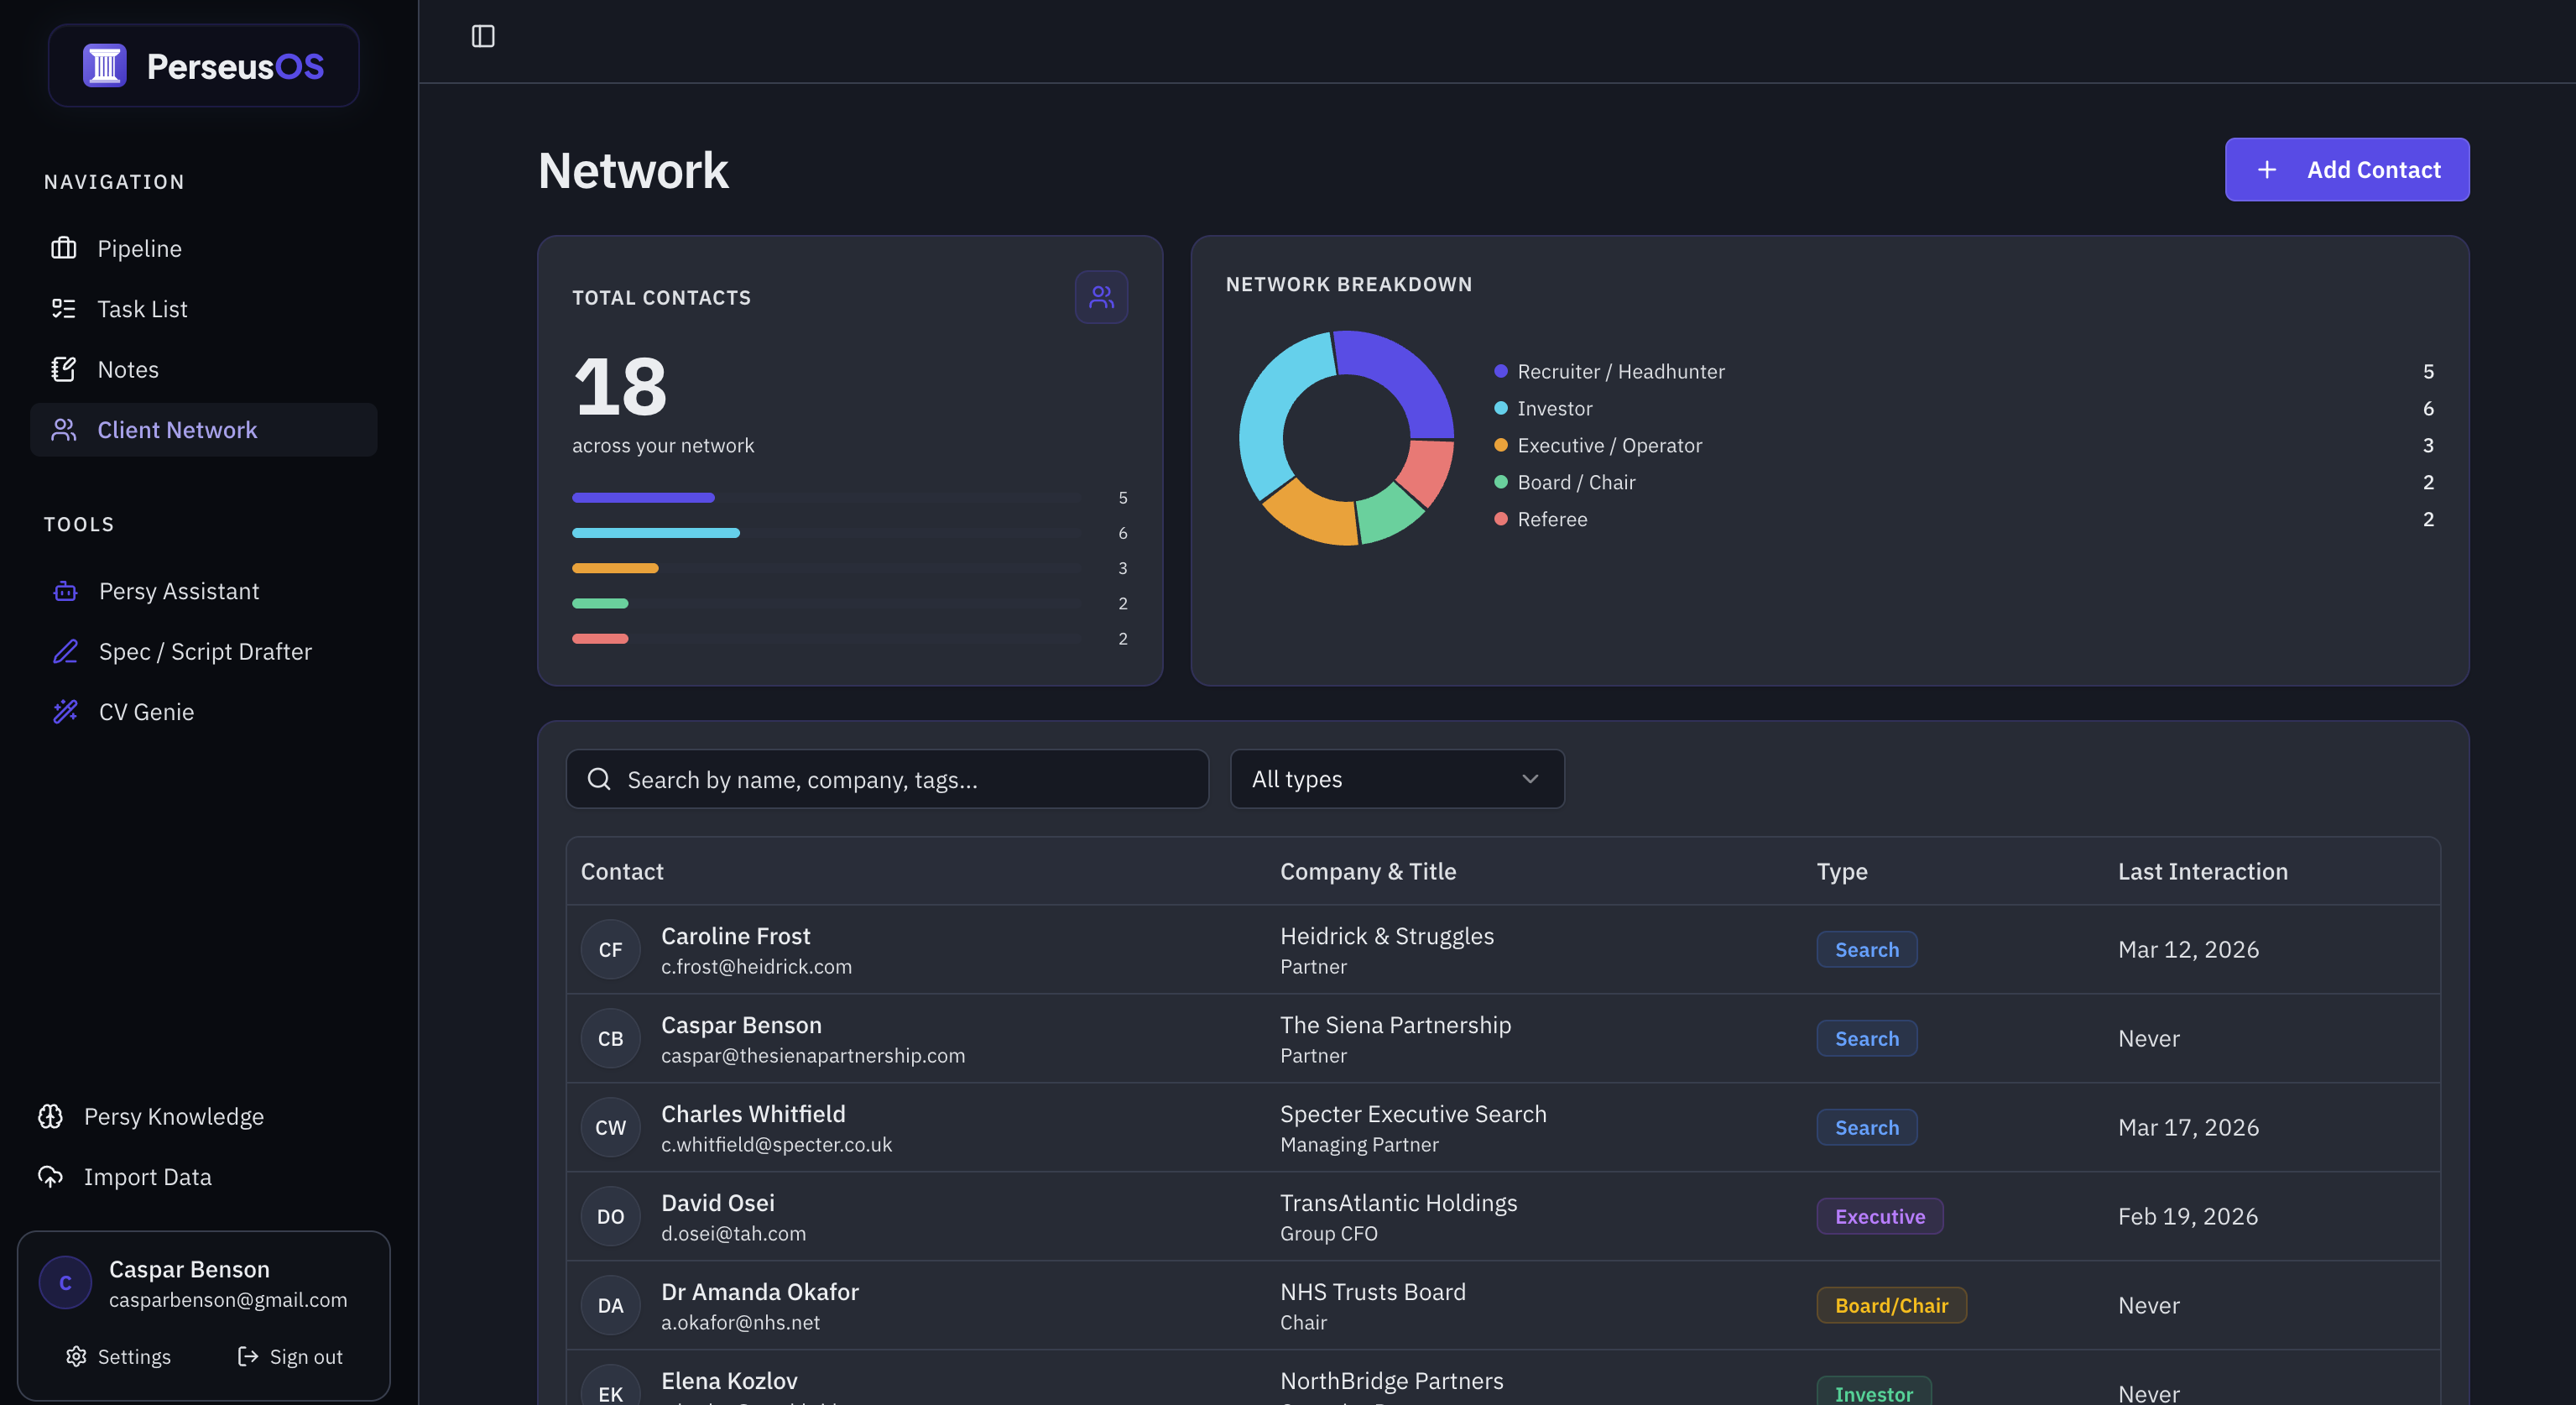This screenshot has width=2576, height=1405.
Task: Open CV Genie tool
Action: (x=204, y=712)
